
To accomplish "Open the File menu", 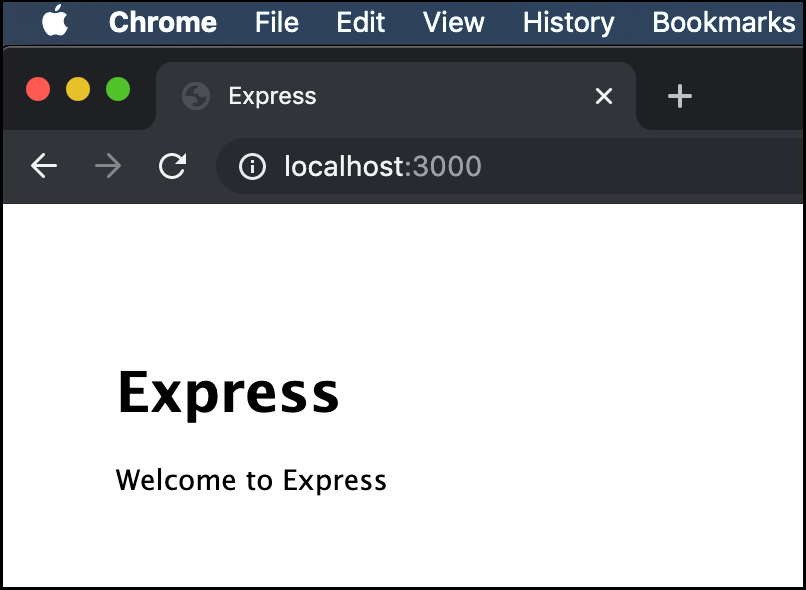I will (x=276, y=22).
